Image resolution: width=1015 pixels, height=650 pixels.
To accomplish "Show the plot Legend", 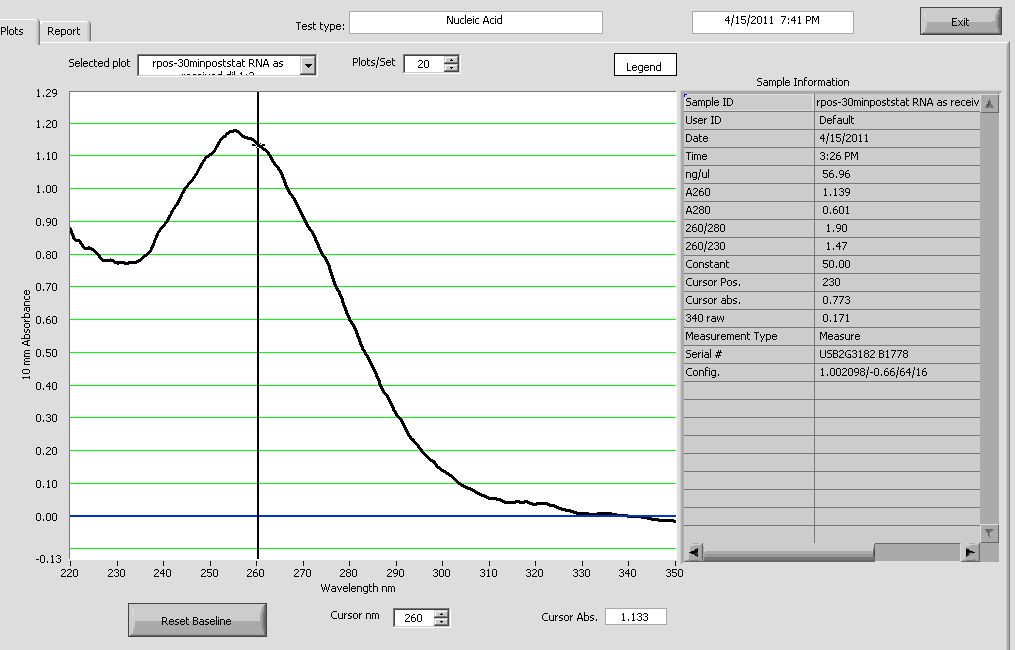I will coord(644,67).
